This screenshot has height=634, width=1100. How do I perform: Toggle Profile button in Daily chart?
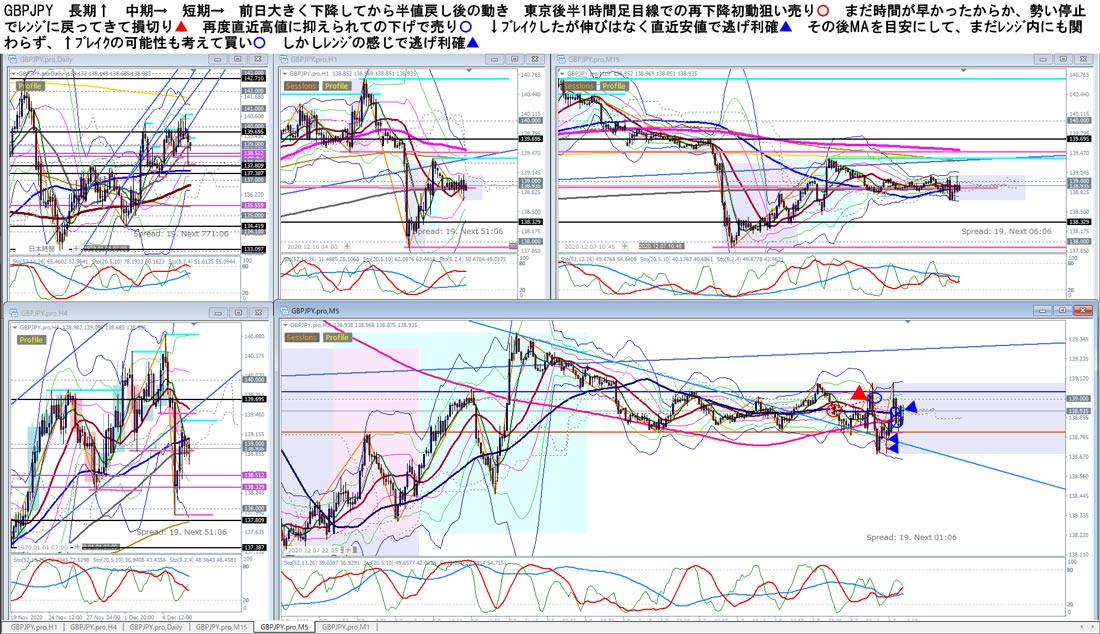pyautogui.click(x=30, y=86)
